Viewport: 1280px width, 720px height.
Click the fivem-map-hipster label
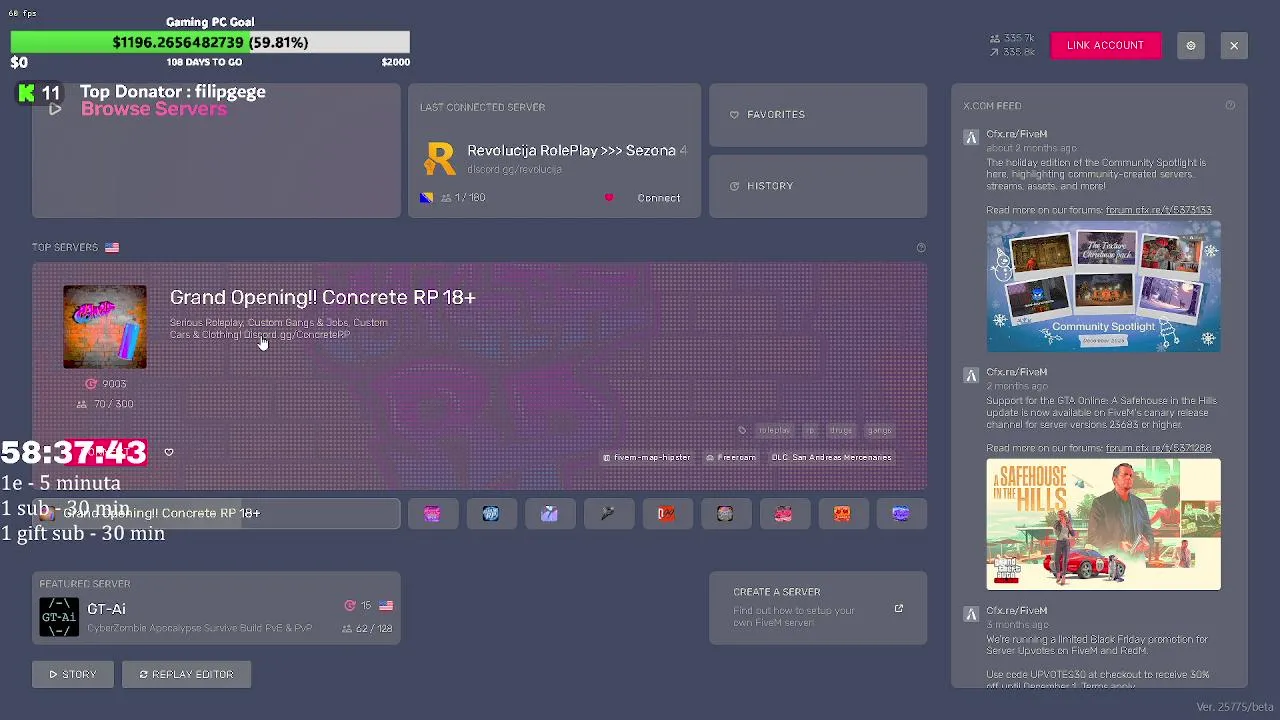coord(646,457)
